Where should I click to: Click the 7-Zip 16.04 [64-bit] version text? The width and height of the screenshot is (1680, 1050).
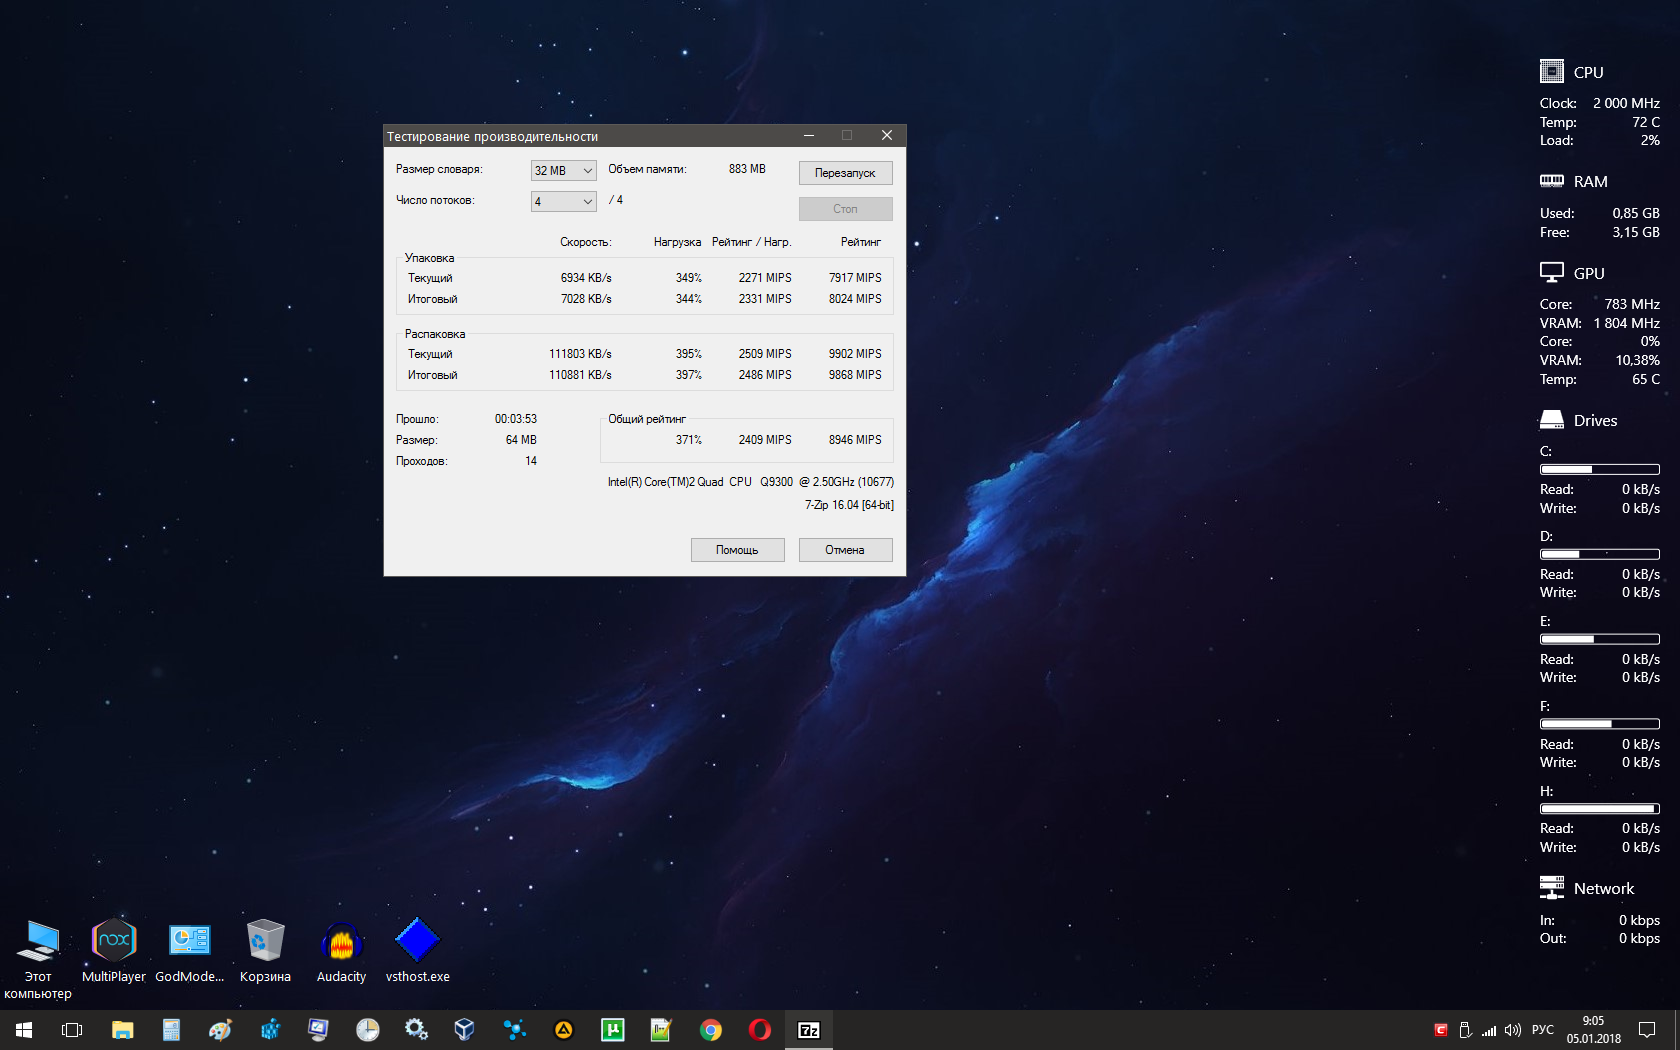click(x=849, y=505)
